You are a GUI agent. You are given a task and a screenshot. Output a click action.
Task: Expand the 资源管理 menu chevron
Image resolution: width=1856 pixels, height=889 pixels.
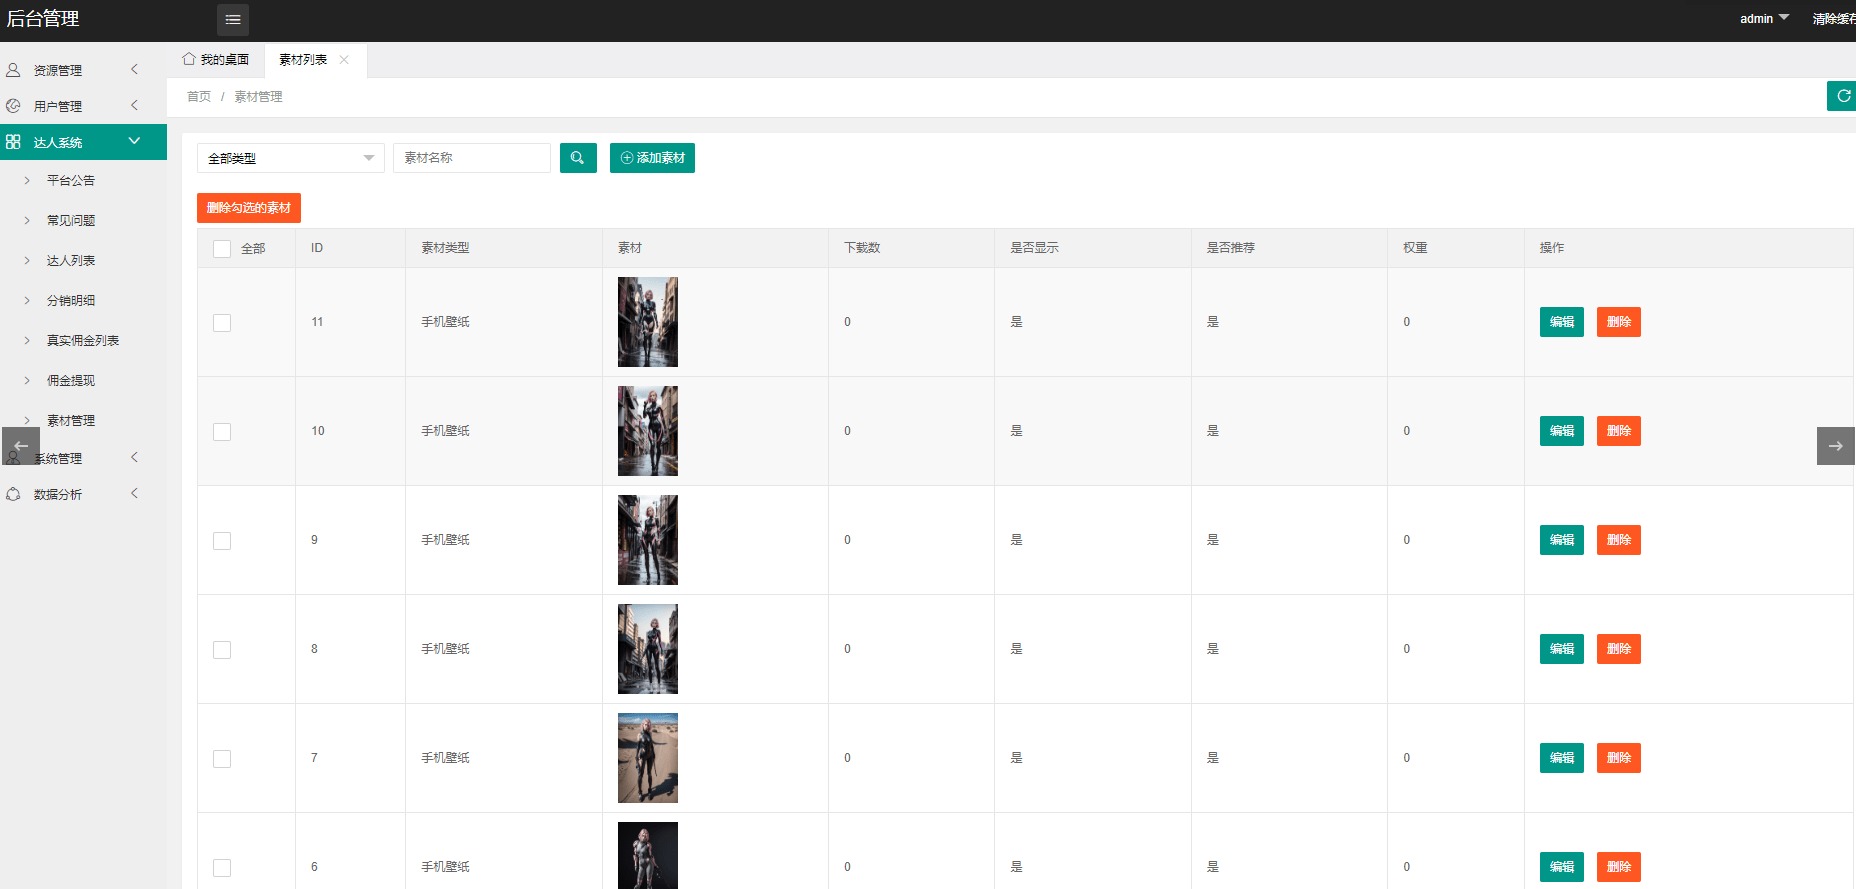(x=135, y=70)
